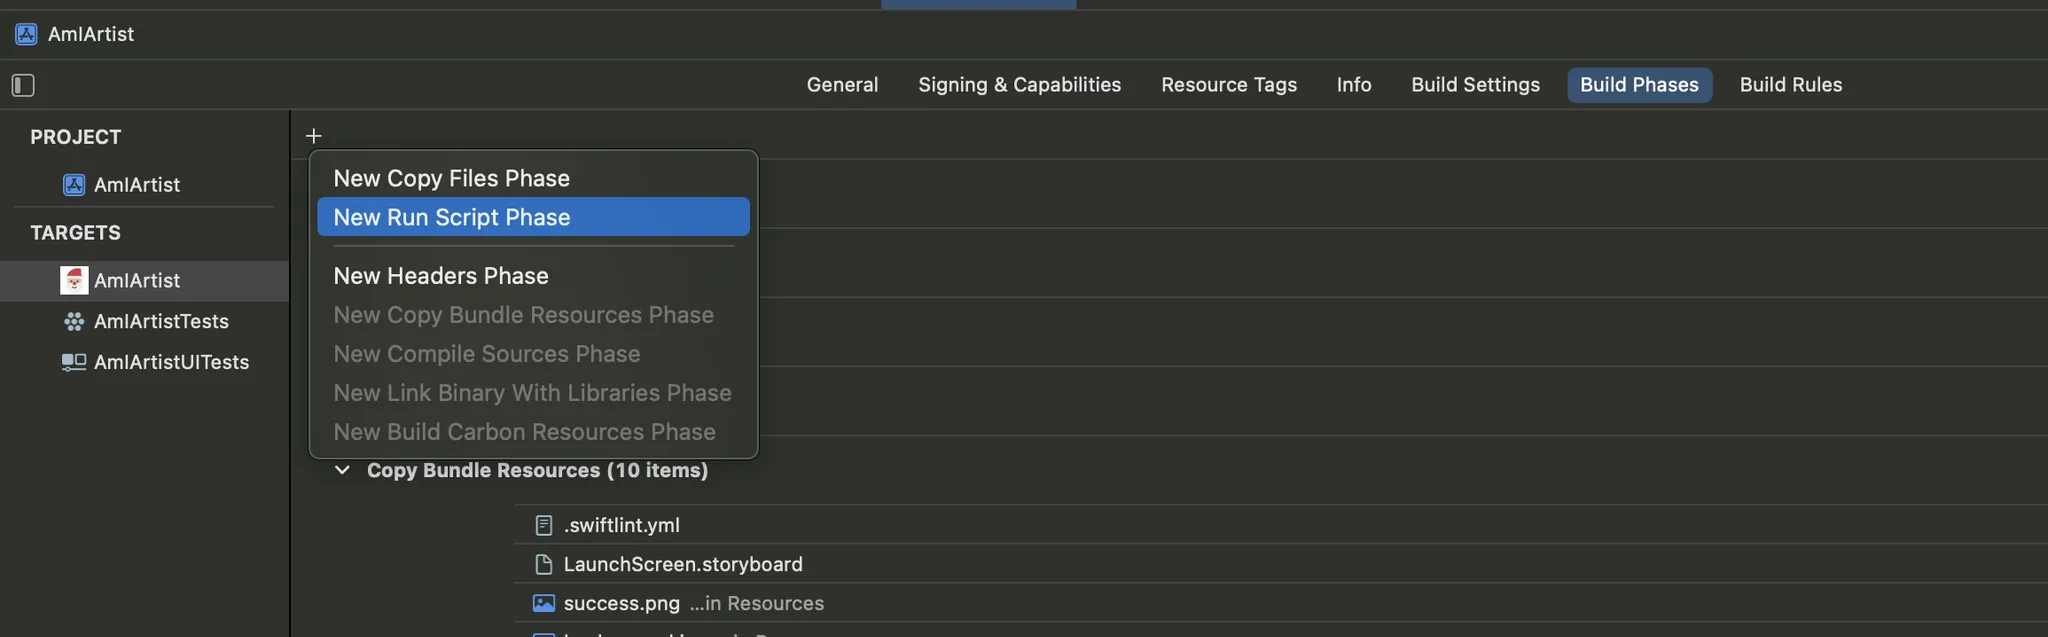
Task: Click the AmIArtist Xcode project icon in header
Action: click(27, 34)
